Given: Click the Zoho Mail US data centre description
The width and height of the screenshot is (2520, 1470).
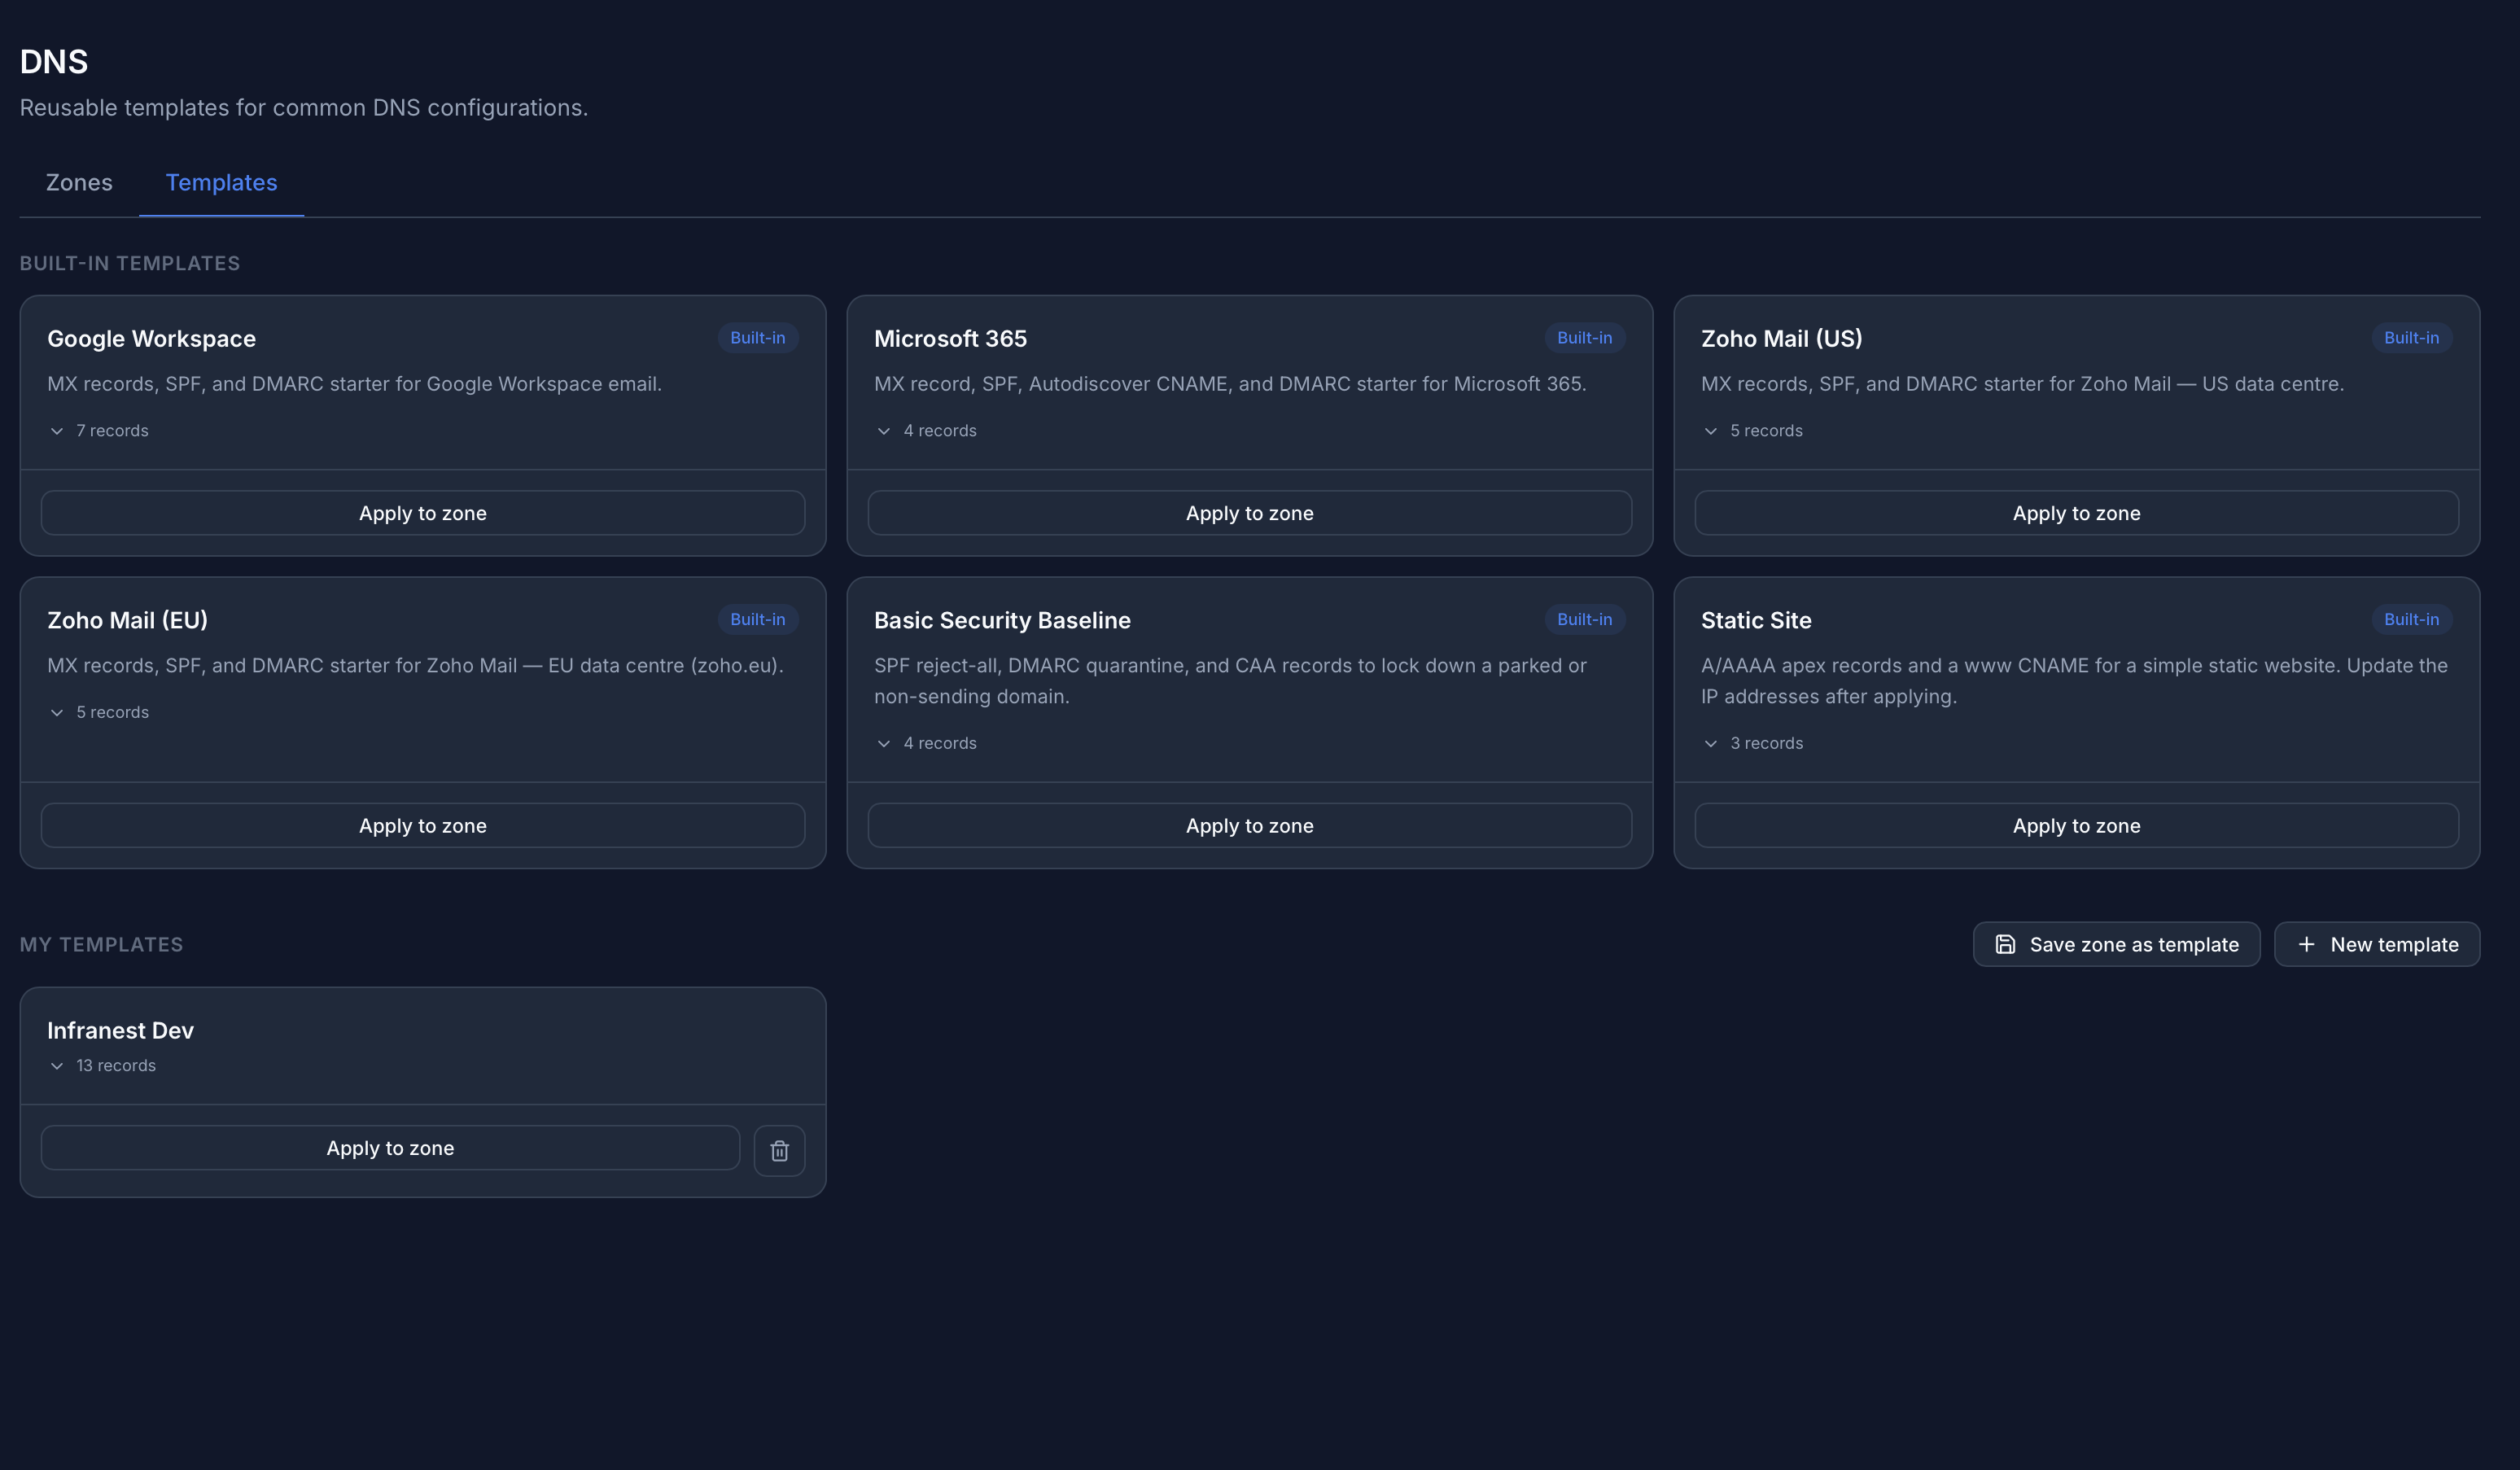Looking at the screenshot, I should coord(2022,384).
